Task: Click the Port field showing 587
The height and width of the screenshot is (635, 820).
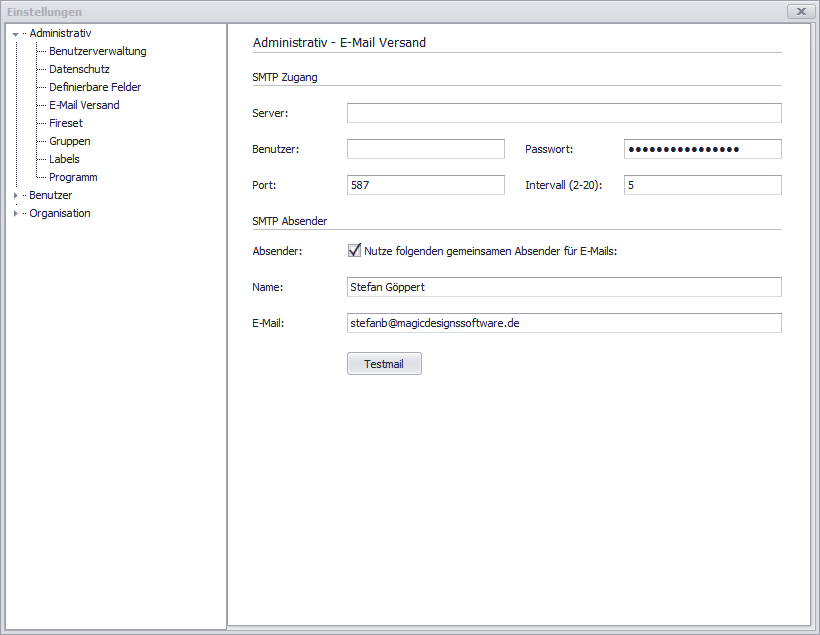Action: (425, 185)
